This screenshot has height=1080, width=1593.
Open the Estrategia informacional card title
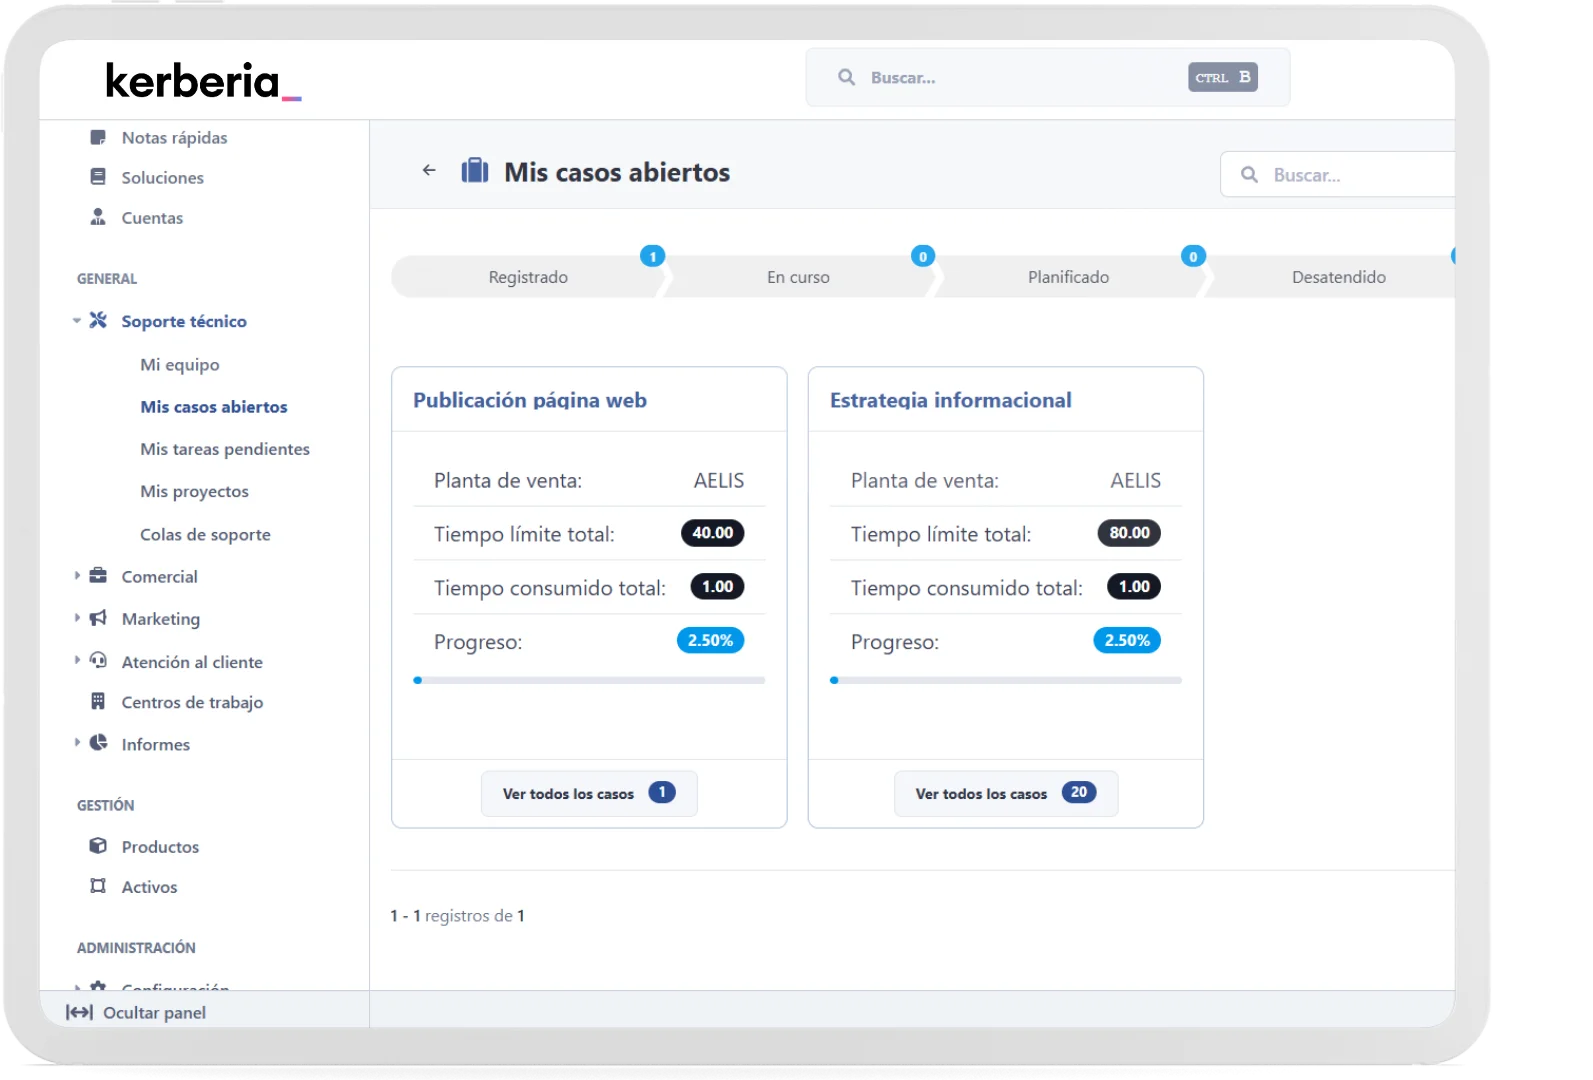pyautogui.click(x=951, y=400)
